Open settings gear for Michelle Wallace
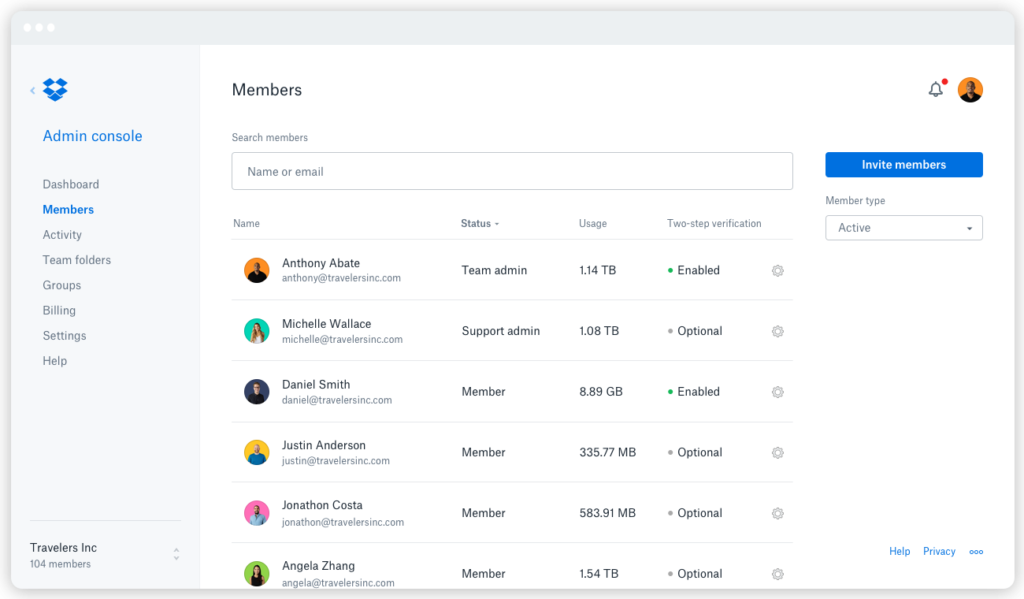 point(777,331)
